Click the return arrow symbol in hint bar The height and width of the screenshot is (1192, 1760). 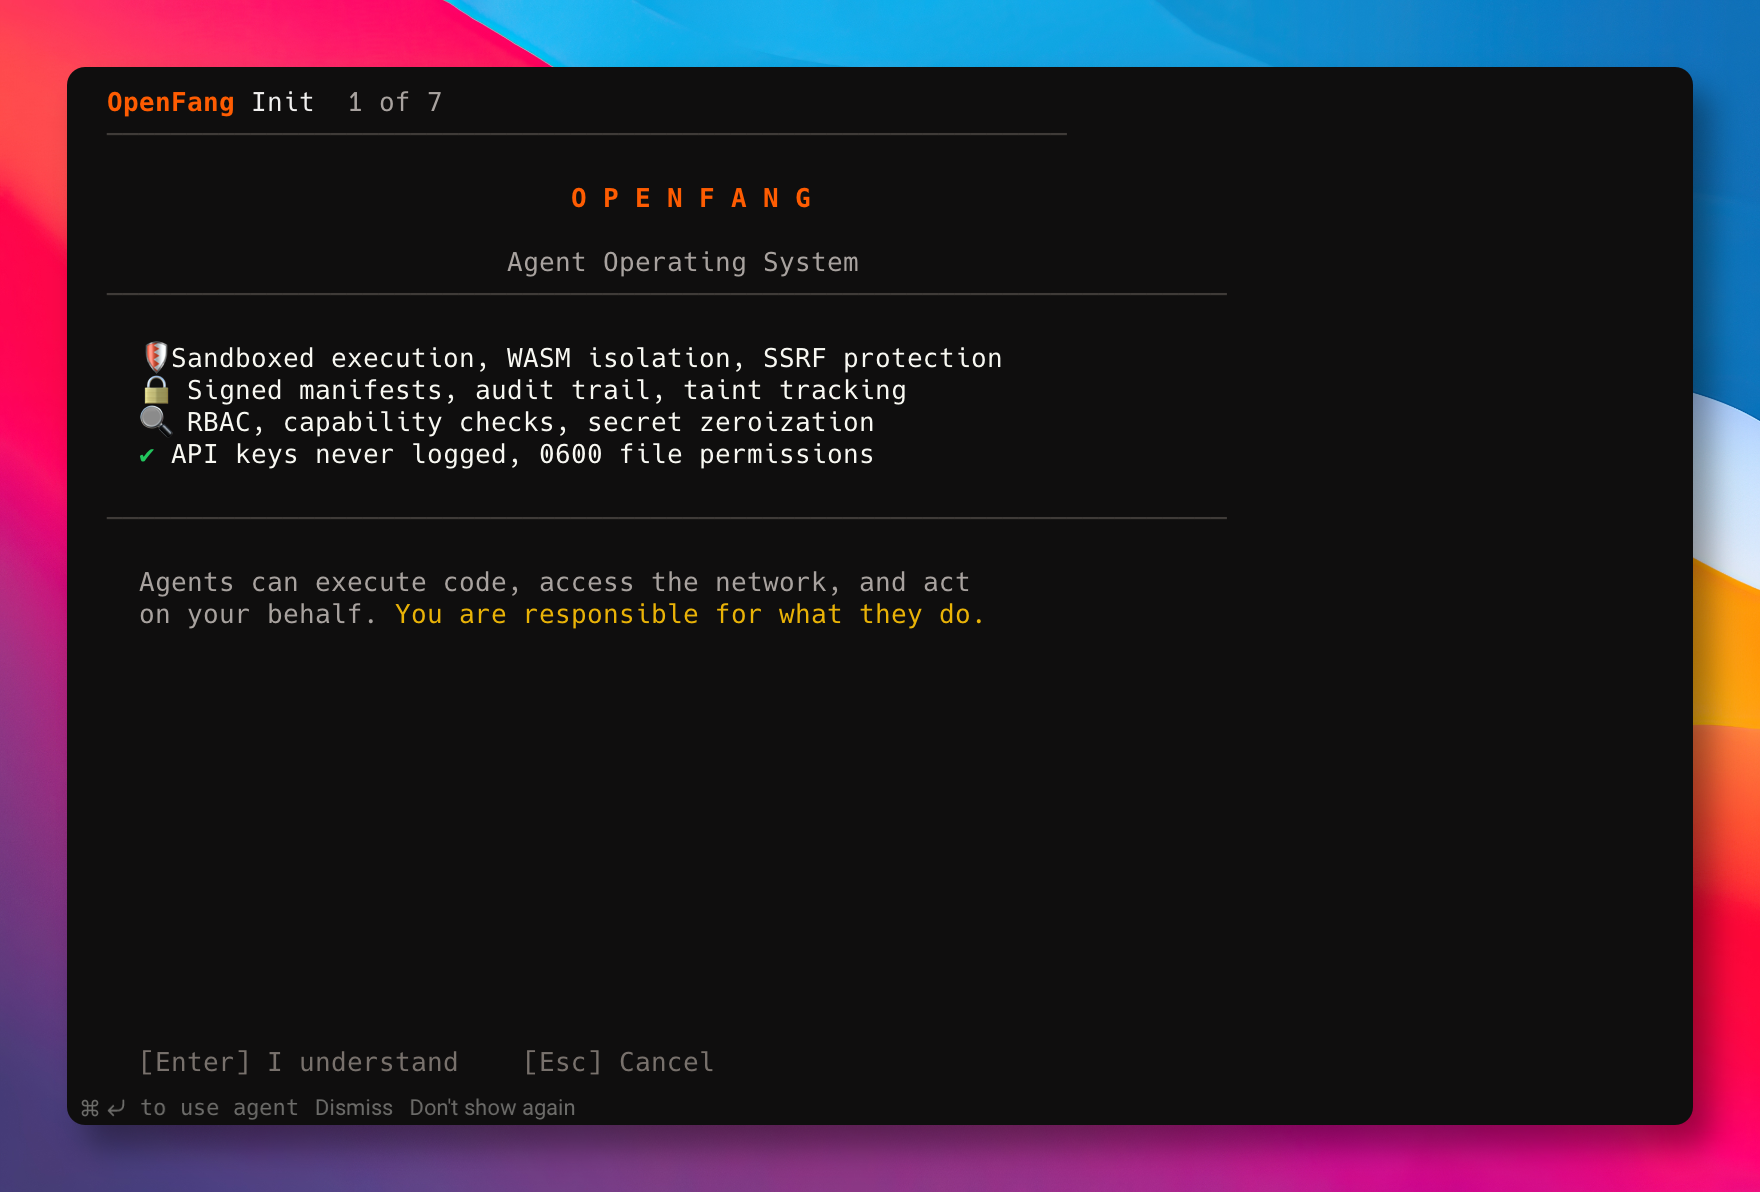pyautogui.click(x=117, y=1108)
